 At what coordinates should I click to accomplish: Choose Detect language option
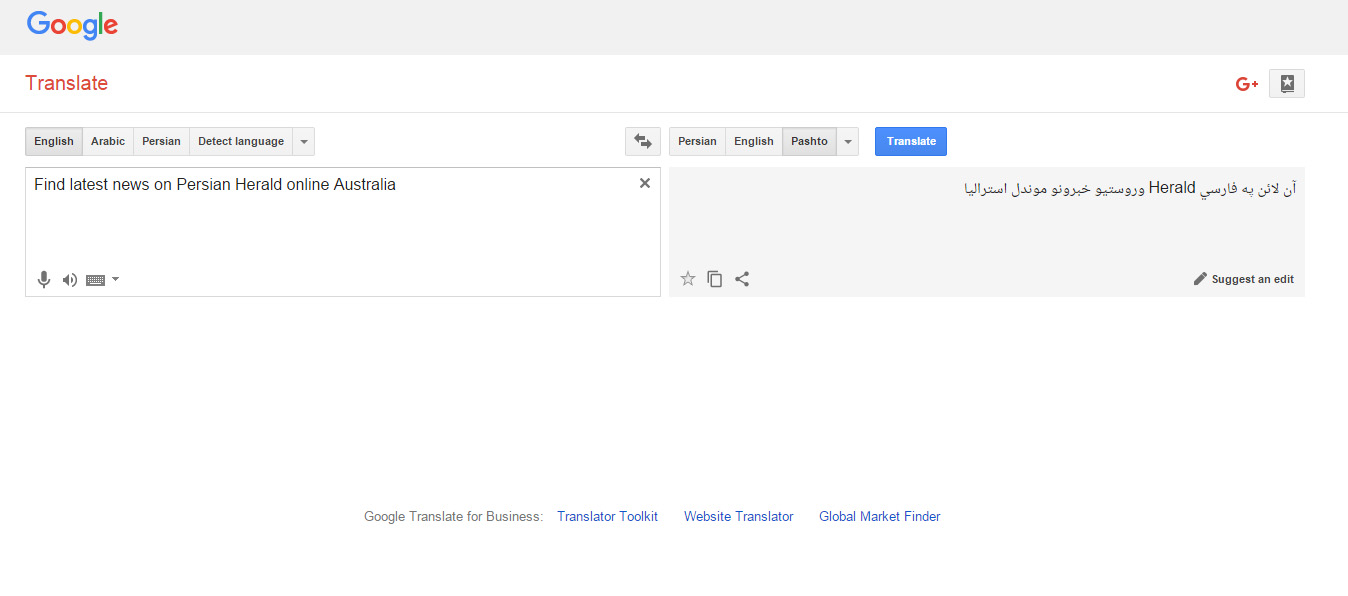(241, 141)
